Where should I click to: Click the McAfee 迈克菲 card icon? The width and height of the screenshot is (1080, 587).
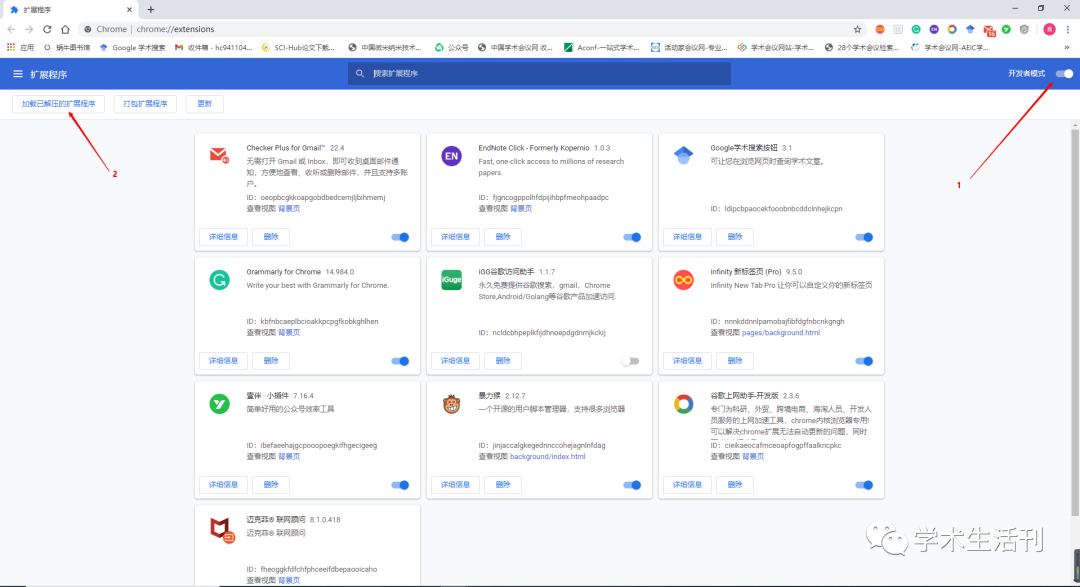pyautogui.click(x=222, y=529)
